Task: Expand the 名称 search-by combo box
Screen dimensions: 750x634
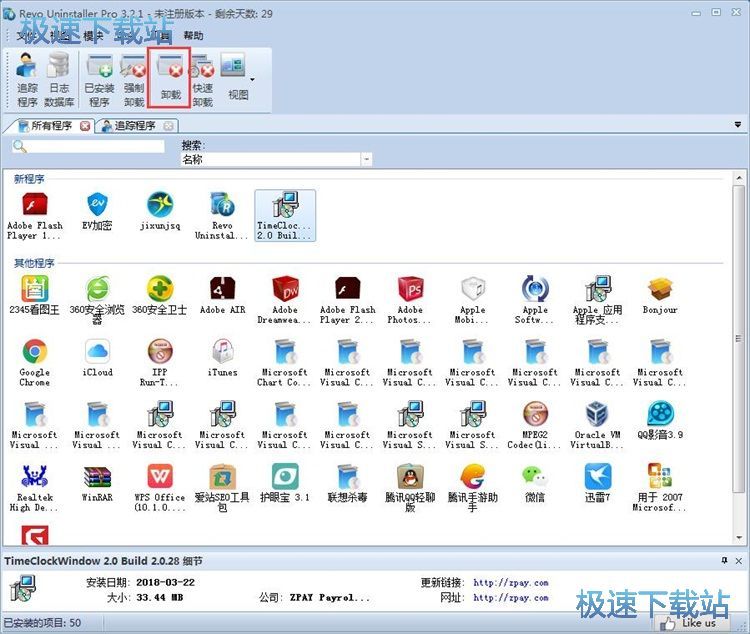Action: tap(366, 159)
